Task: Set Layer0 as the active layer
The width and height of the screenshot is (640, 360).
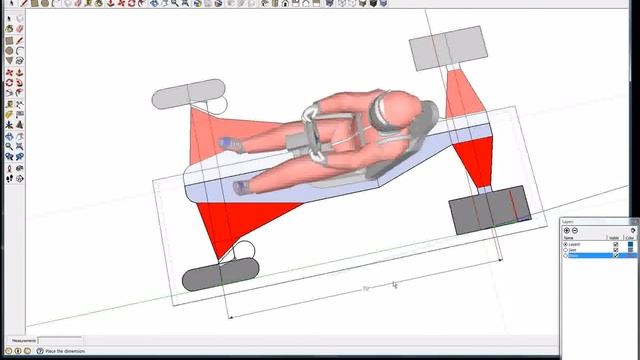Action: (566, 244)
